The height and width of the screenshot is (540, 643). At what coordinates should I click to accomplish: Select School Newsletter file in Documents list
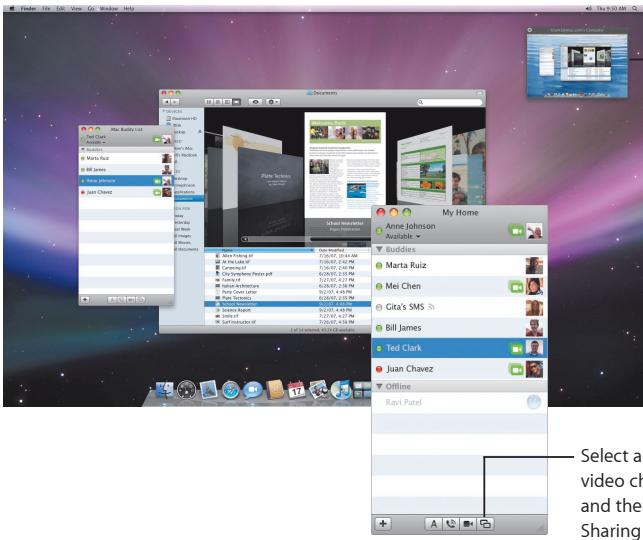click(x=287, y=304)
